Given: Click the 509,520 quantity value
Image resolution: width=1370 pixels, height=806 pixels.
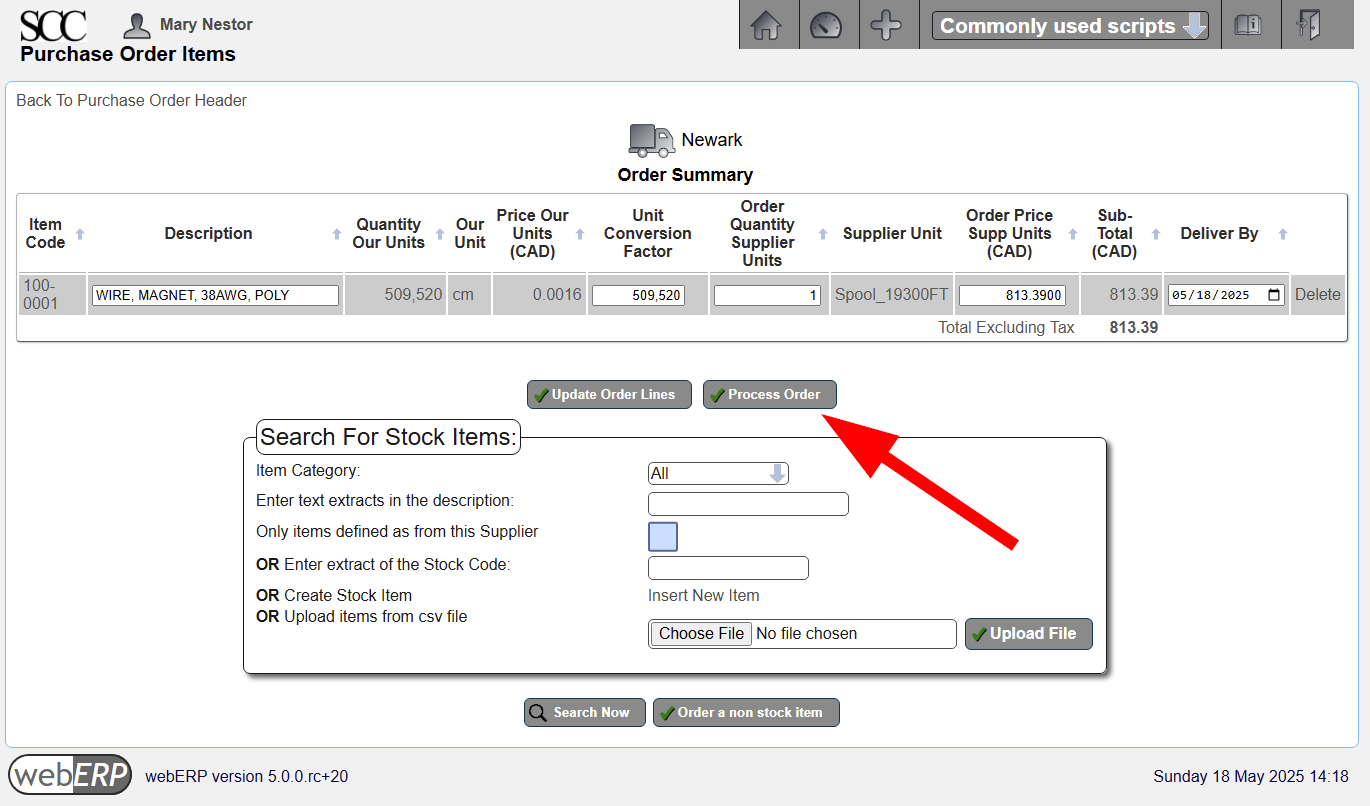Looking at the screenshot, I should [413, 295].
